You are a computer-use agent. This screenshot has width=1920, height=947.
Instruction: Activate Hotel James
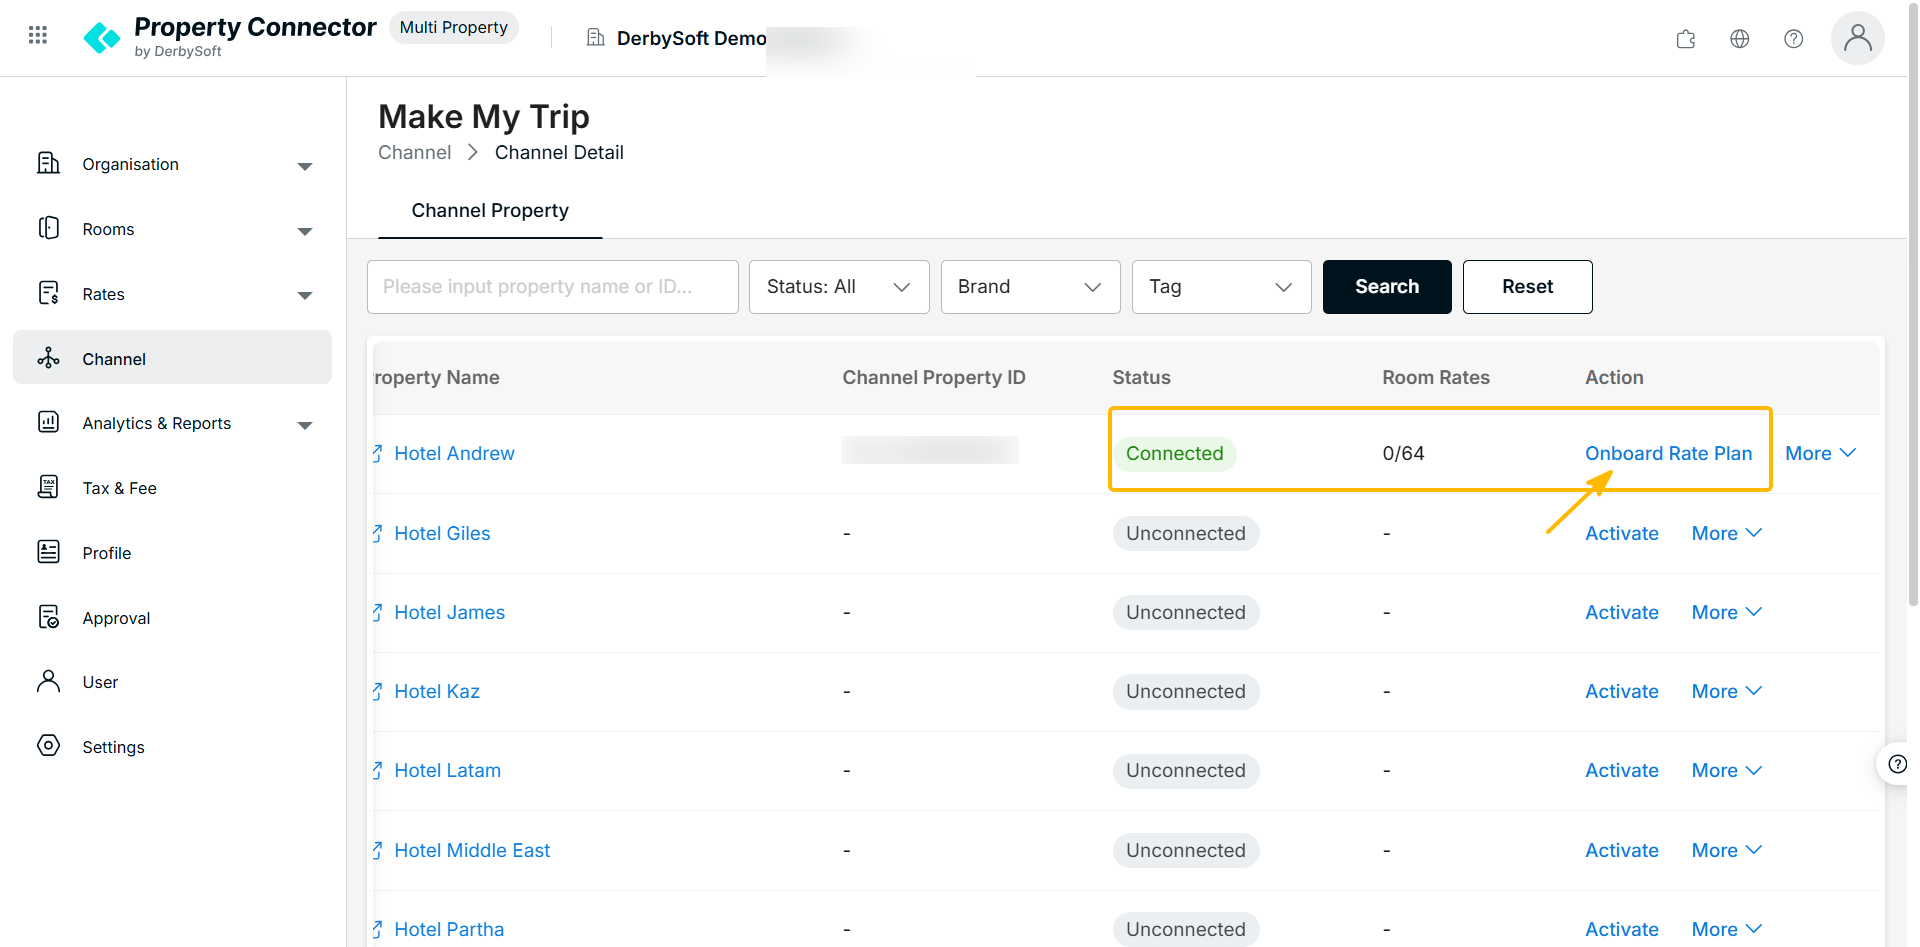click(x=1622, y=612)
